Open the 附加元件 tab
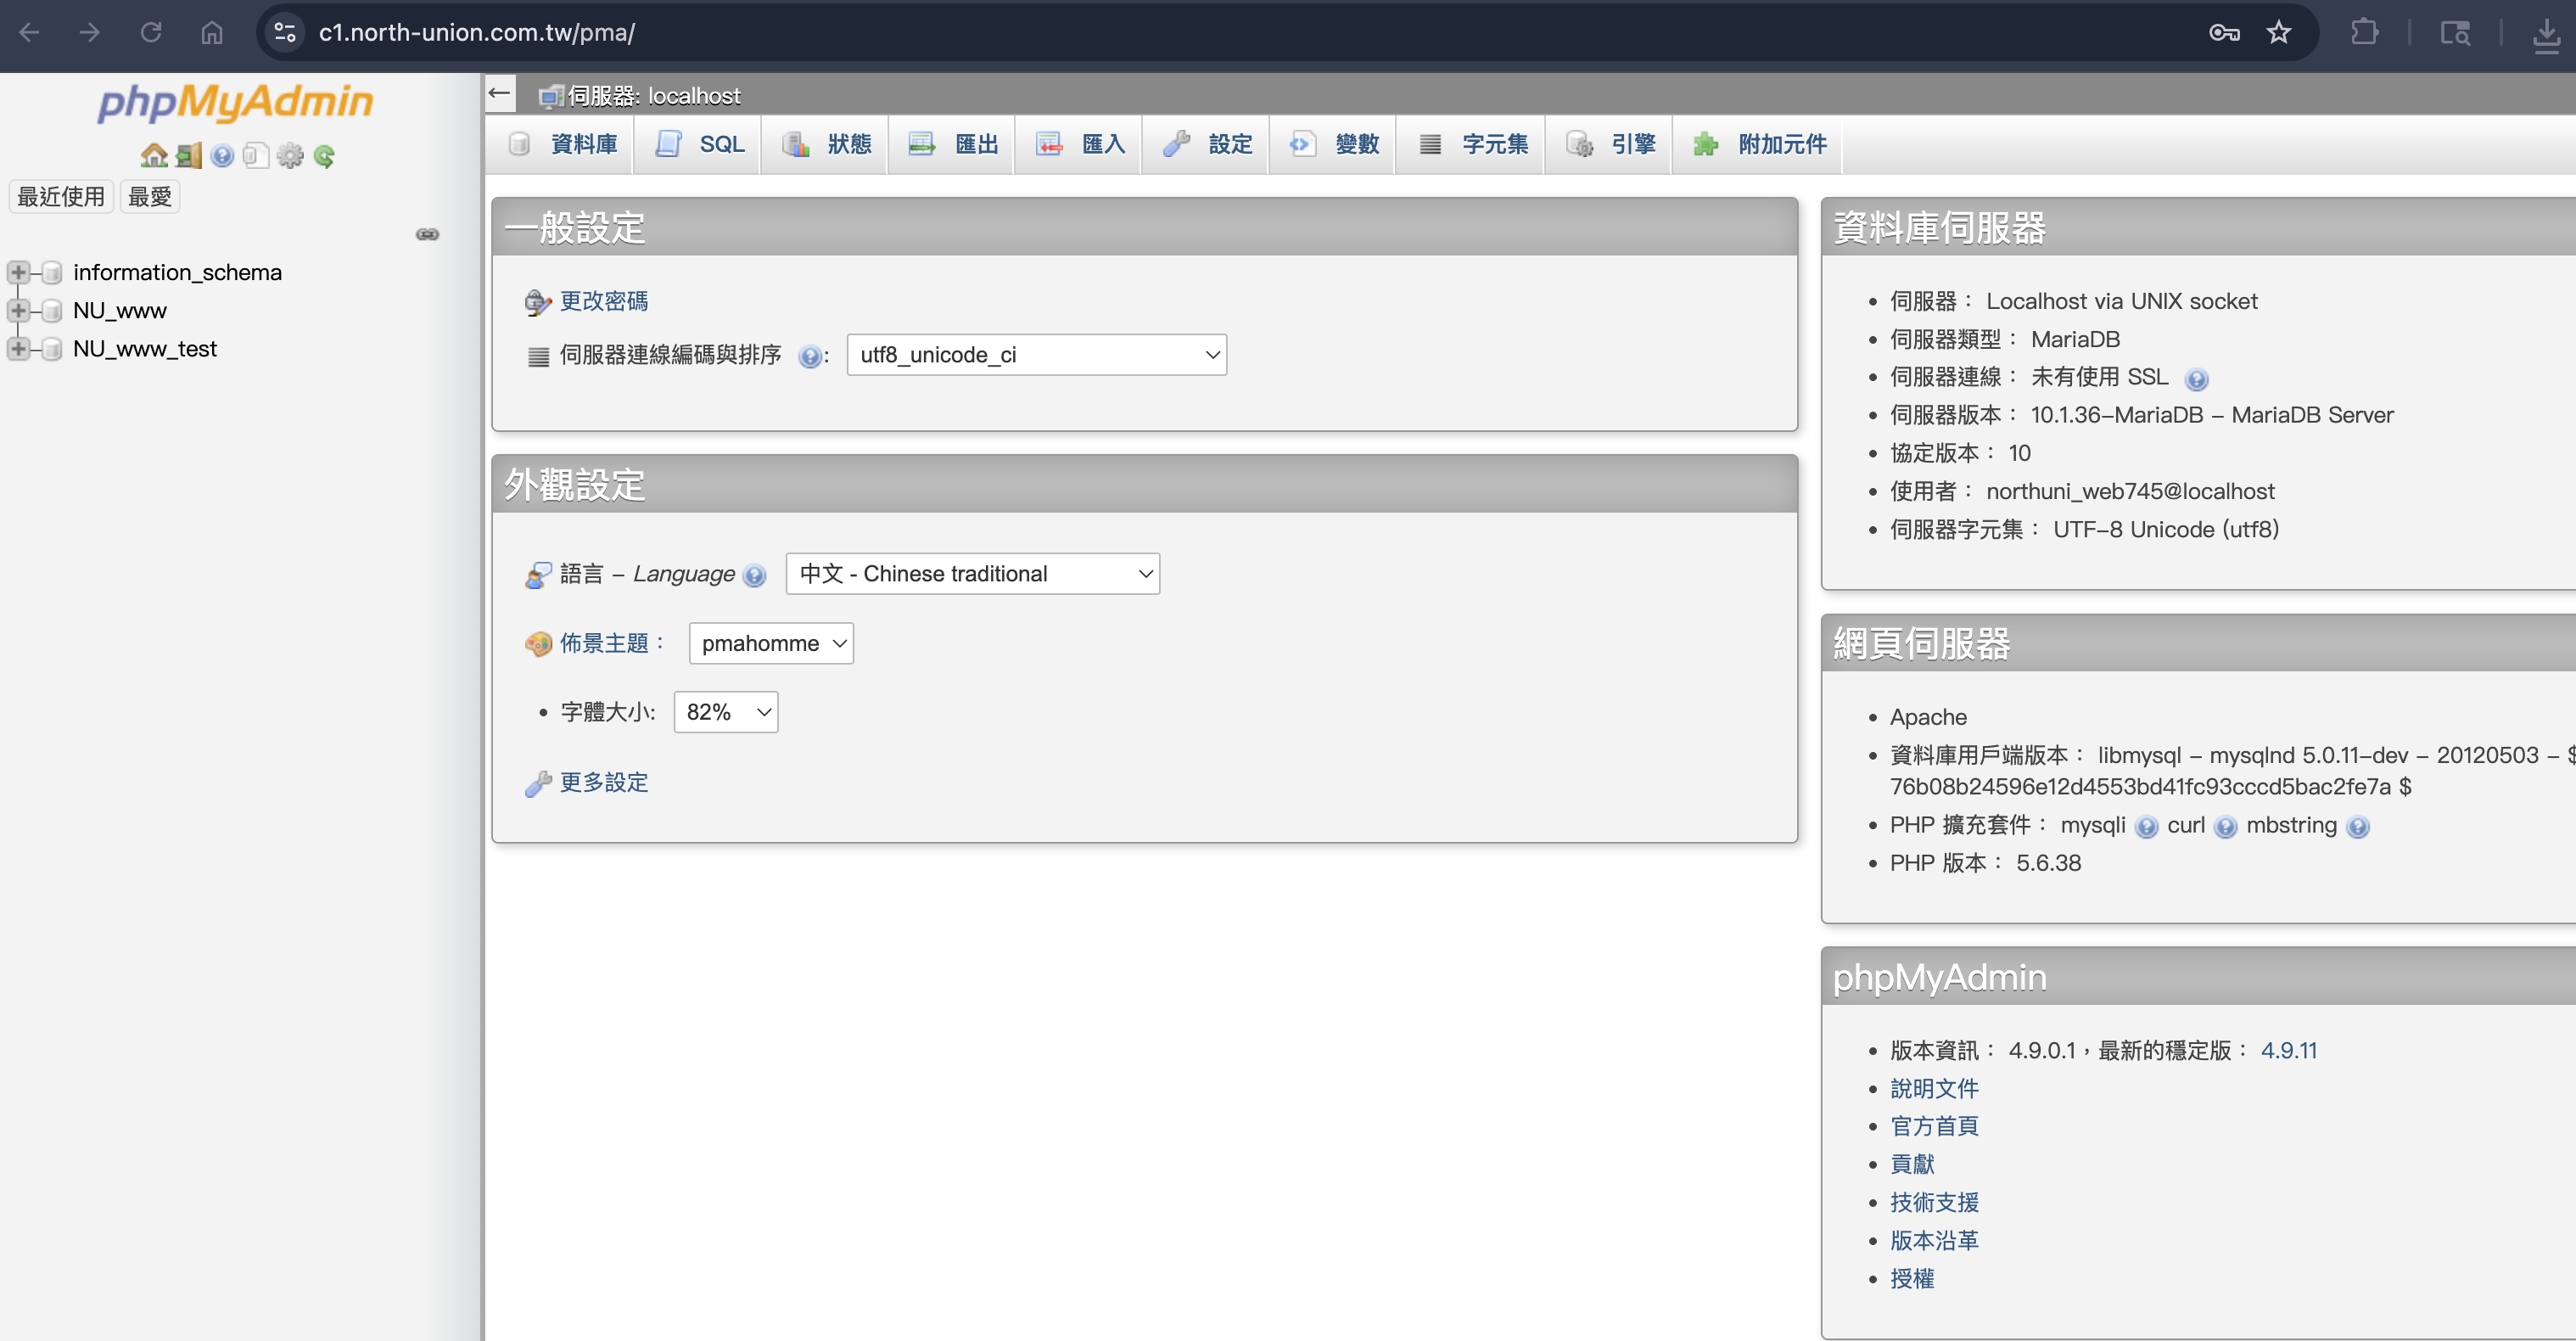 click(1759, 144)
